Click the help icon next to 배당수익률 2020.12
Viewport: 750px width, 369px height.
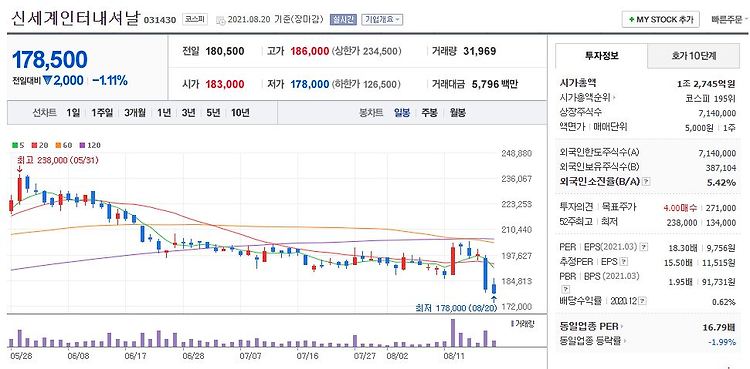[643, 302]
